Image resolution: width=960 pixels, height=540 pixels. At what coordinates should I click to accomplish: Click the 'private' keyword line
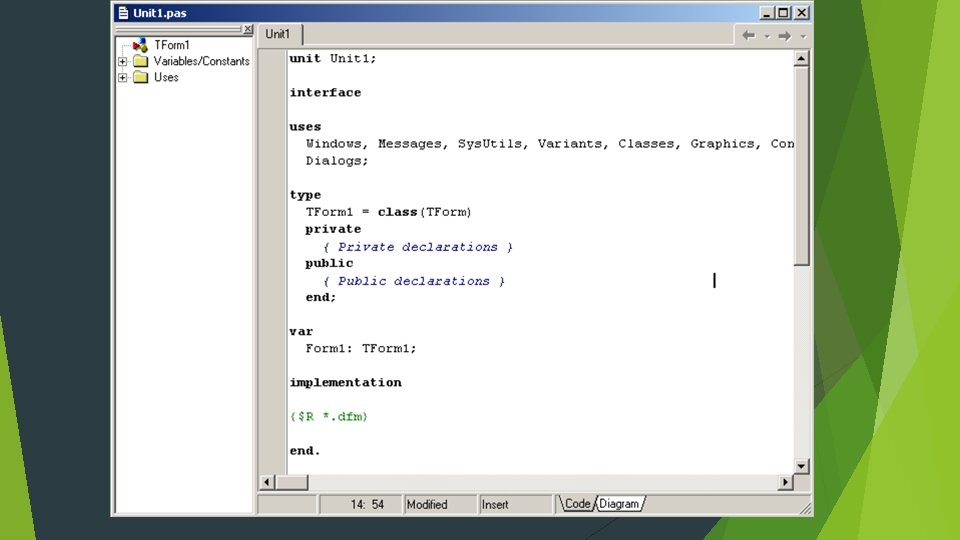click(333, 229)
